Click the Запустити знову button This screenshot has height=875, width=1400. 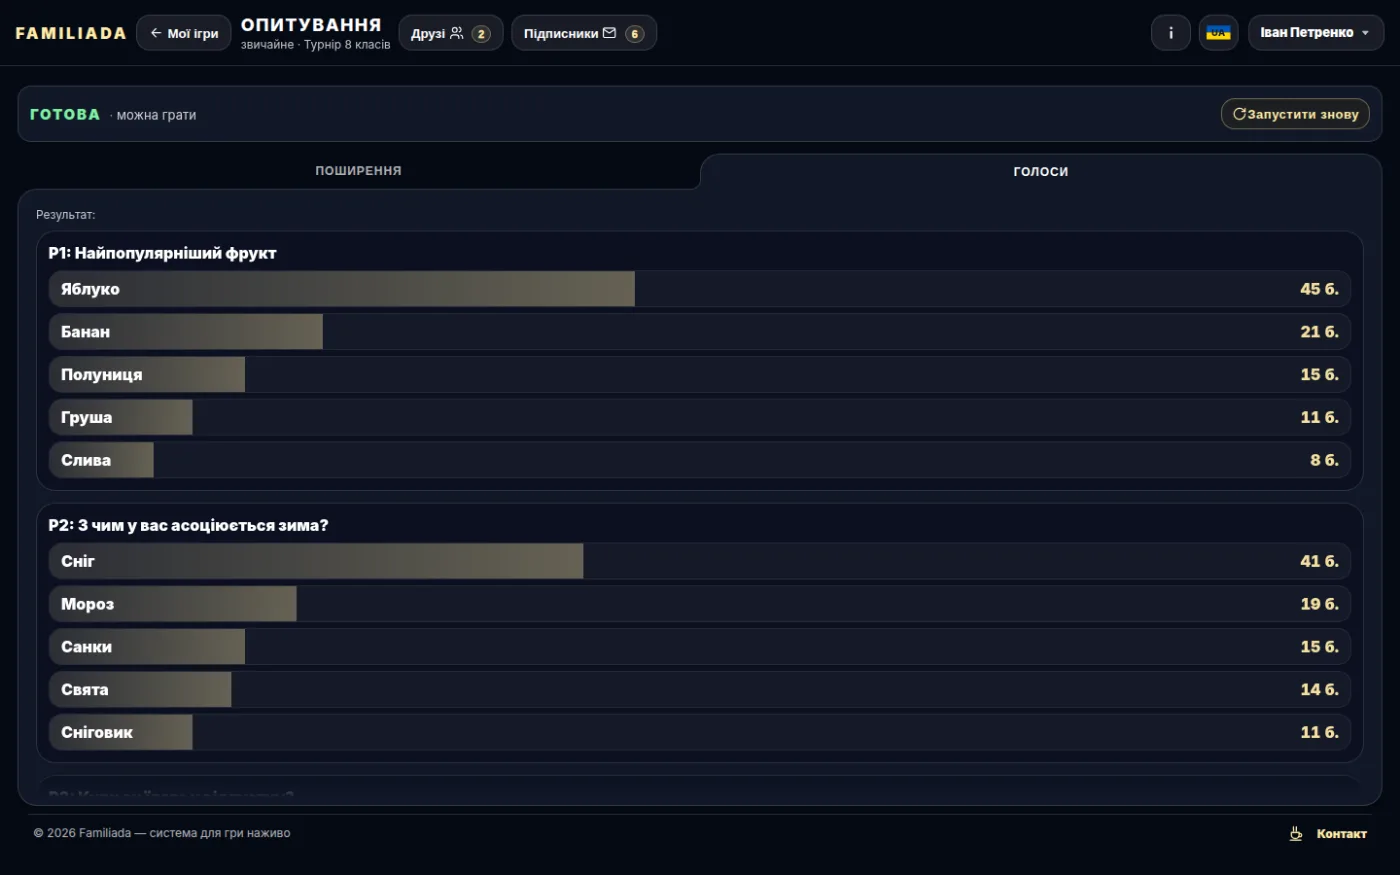(1295, 114)
